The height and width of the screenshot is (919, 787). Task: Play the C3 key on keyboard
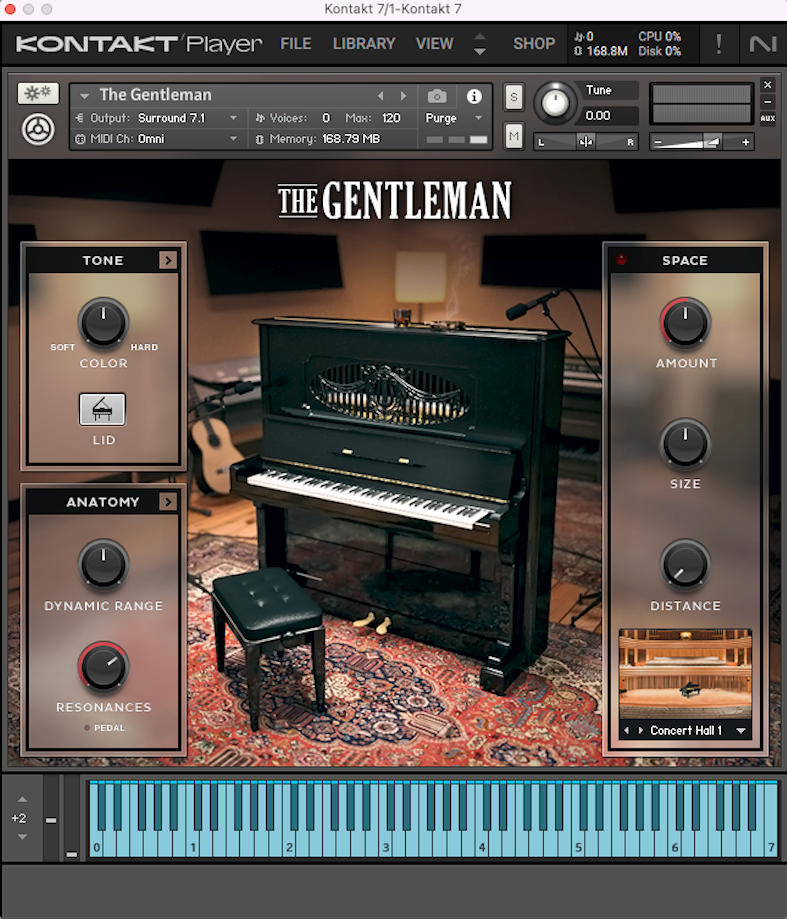(x=386, y=842)
